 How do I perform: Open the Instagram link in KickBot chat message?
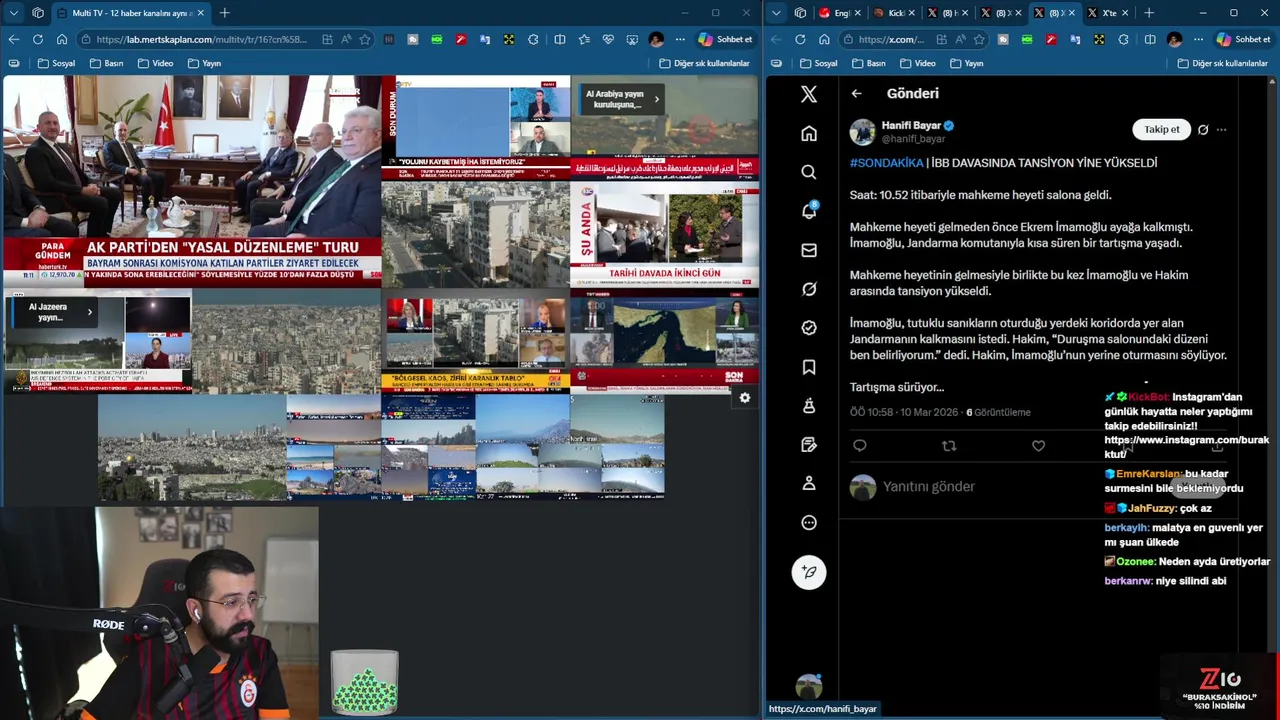pos(1186,447)
